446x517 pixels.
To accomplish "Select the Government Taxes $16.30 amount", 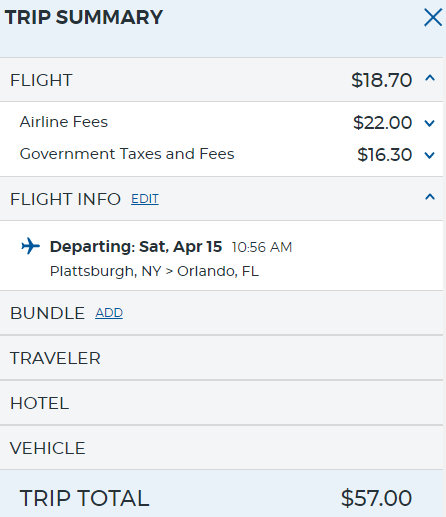I will tap(385, 155).
